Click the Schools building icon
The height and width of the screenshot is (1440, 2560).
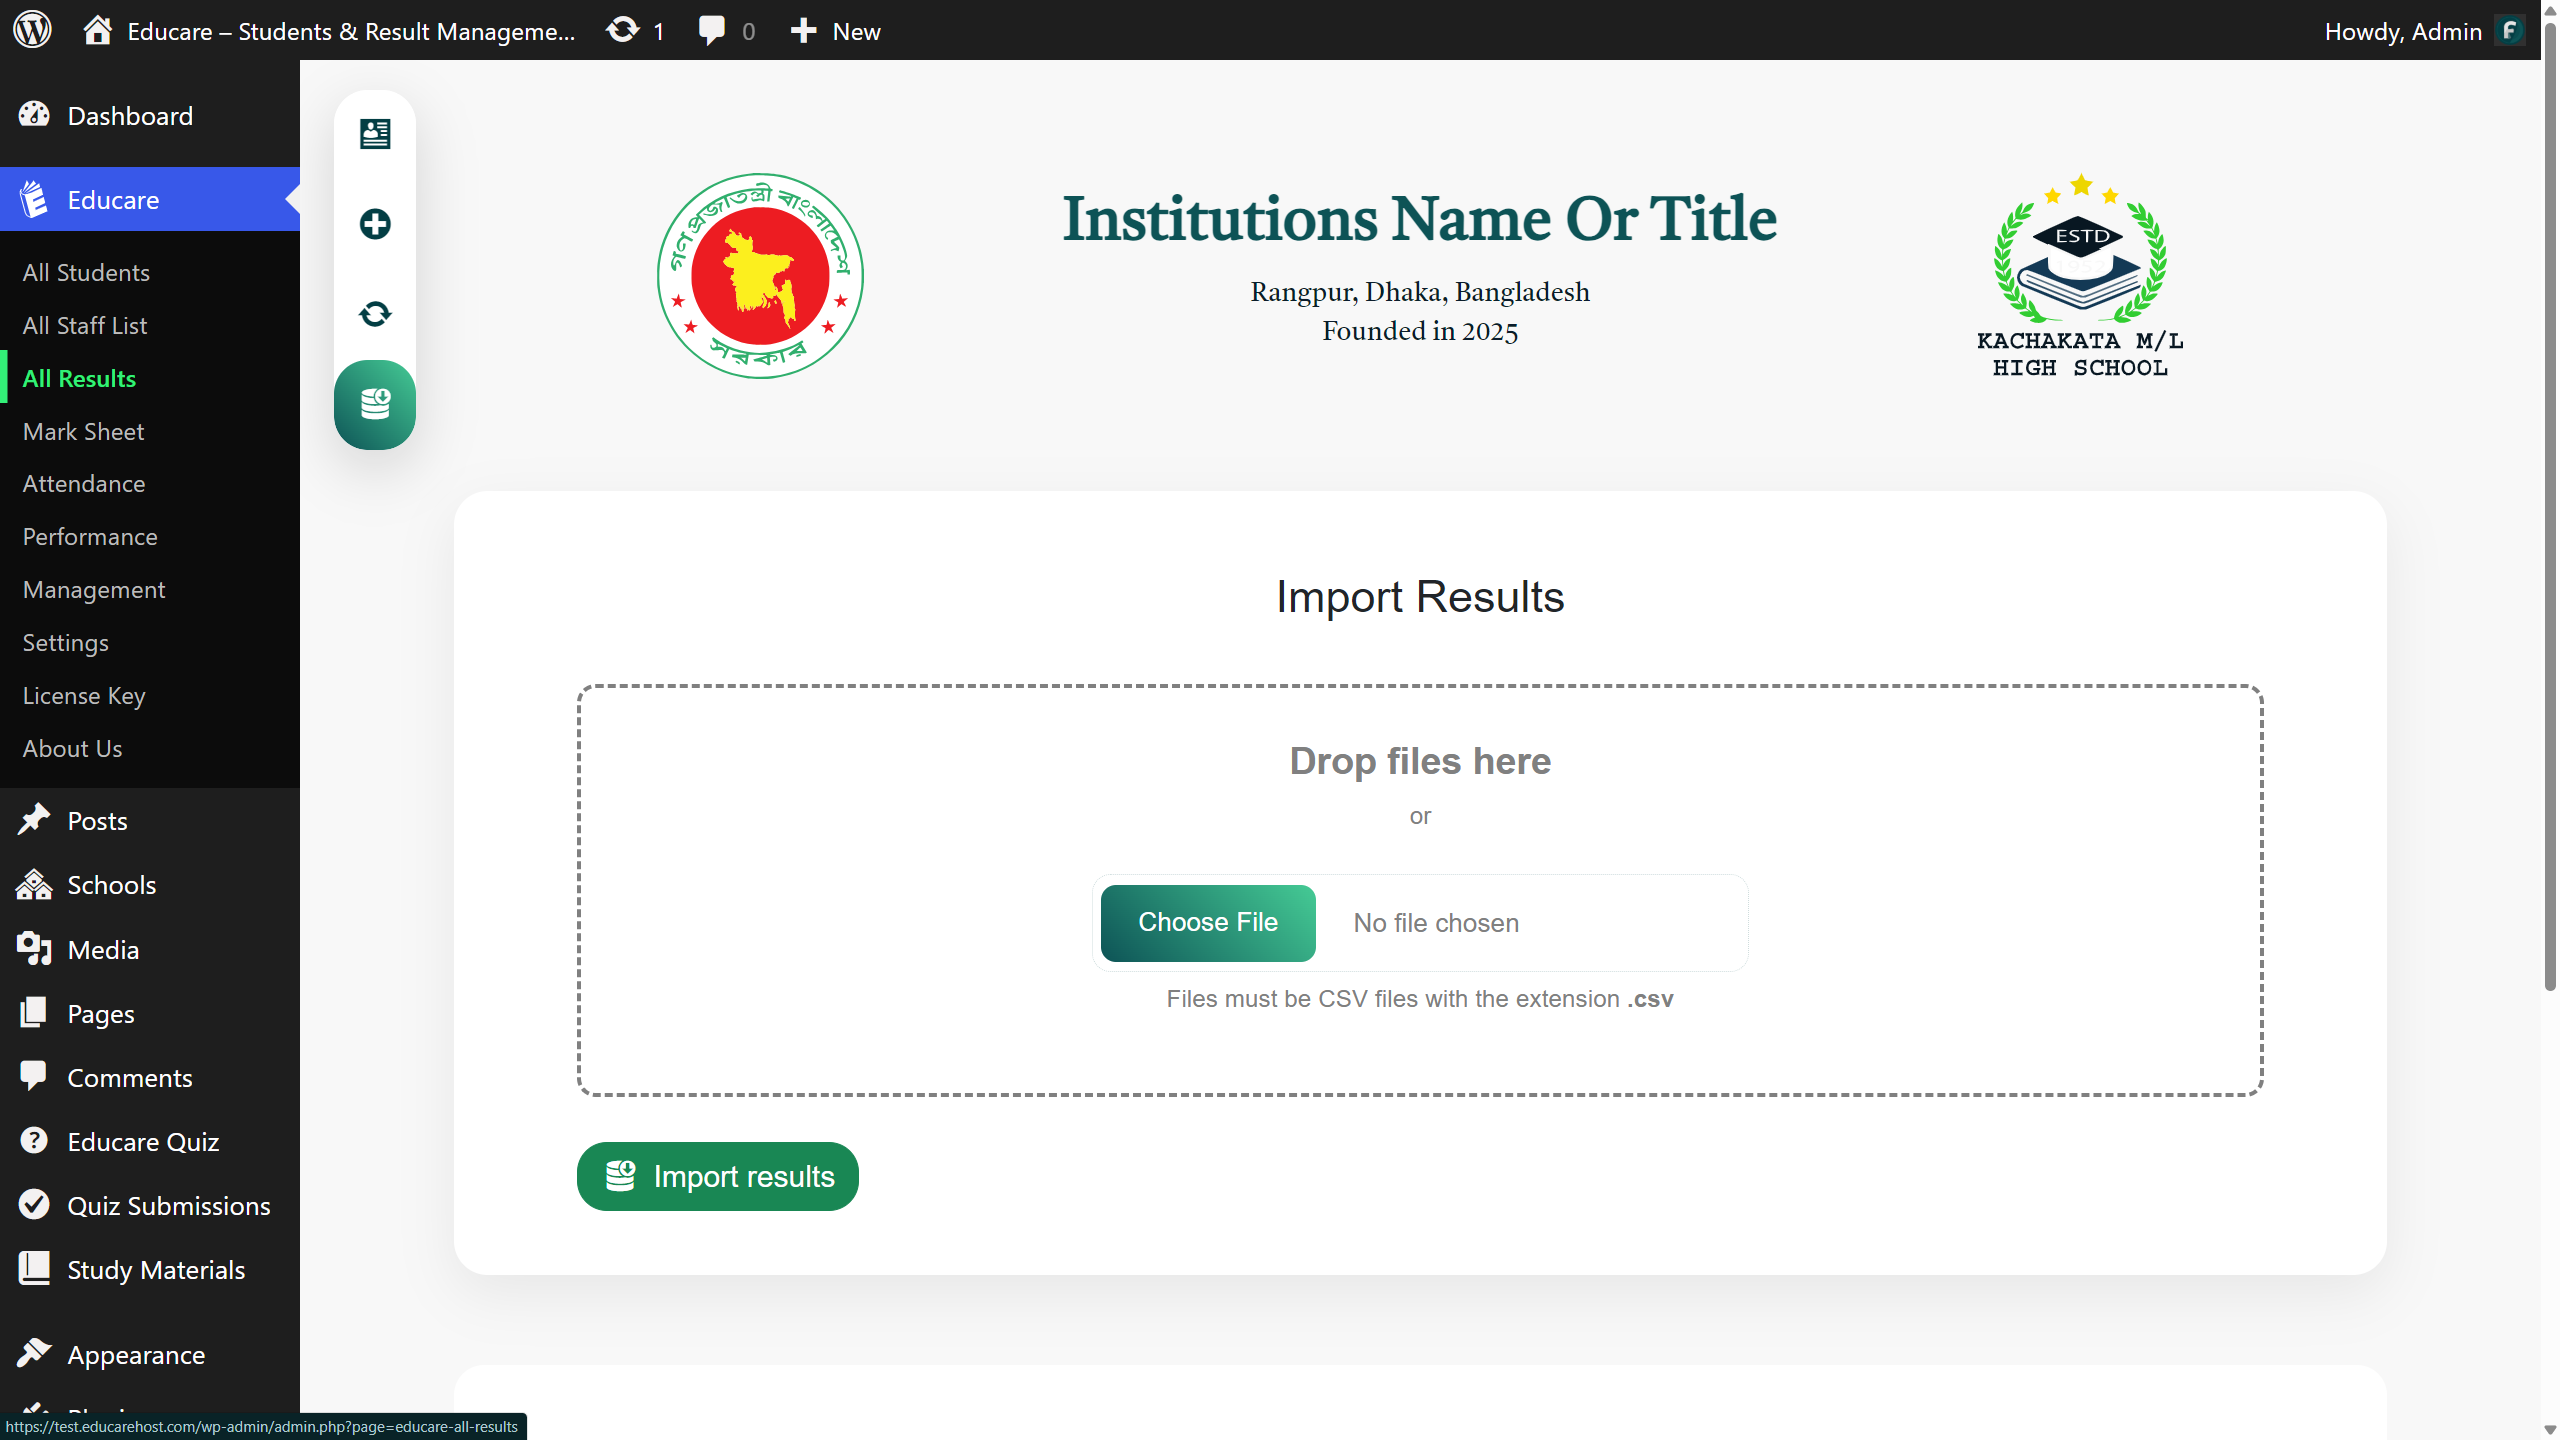pyautogui.click(x=34, y=884)
